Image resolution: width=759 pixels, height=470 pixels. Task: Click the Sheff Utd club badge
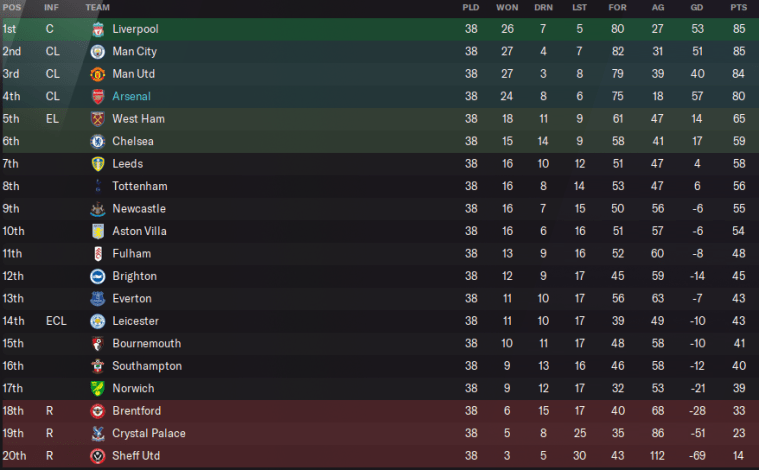tap(97, 456)
